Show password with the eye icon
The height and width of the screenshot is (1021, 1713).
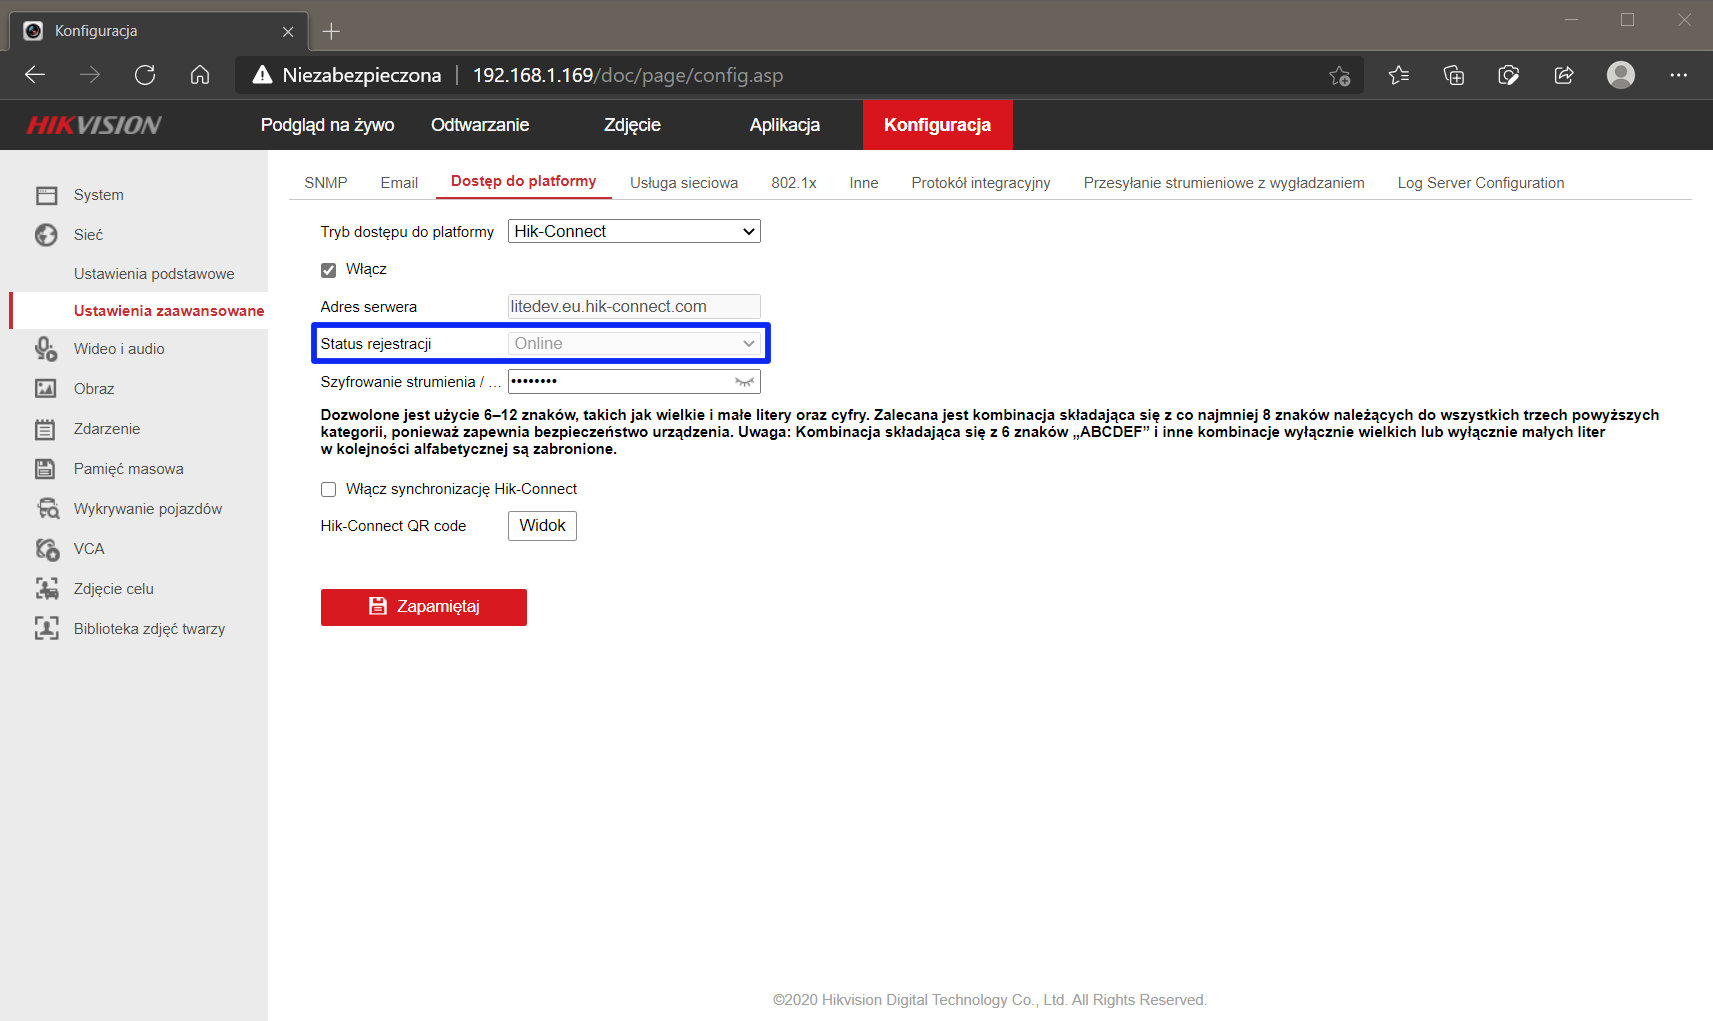(x=745, y=382)
